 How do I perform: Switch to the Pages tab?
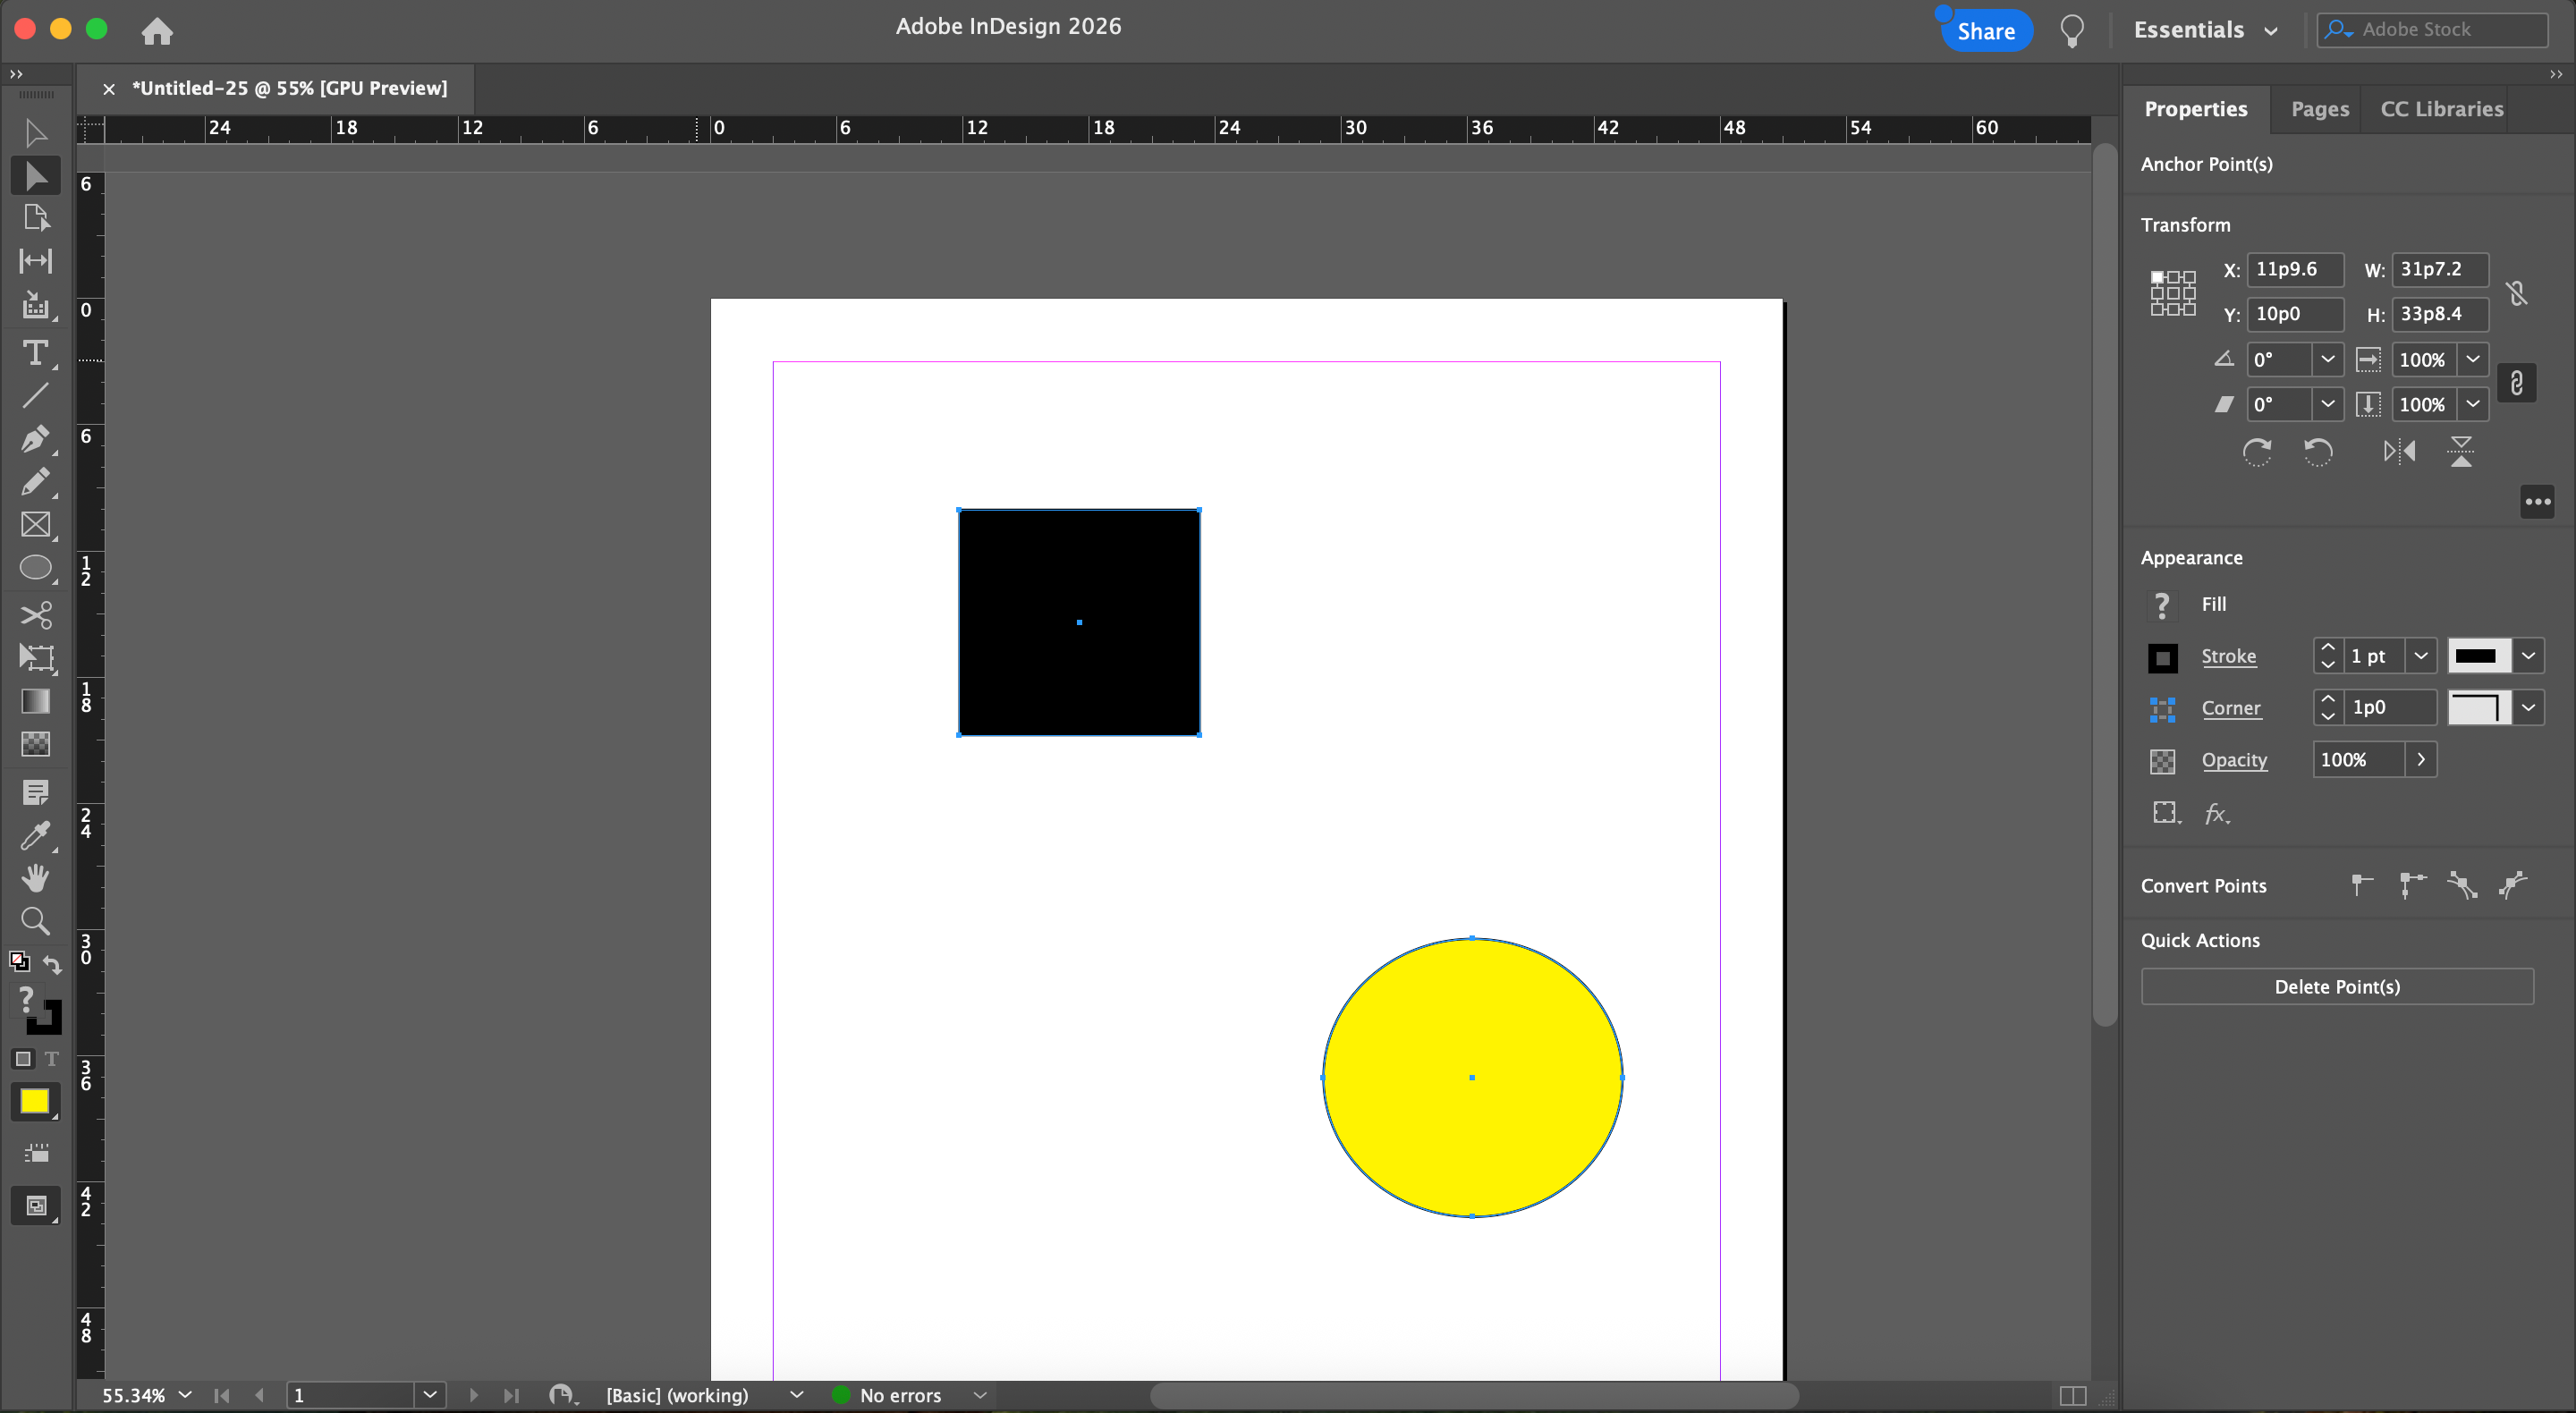pos(2319,109)
